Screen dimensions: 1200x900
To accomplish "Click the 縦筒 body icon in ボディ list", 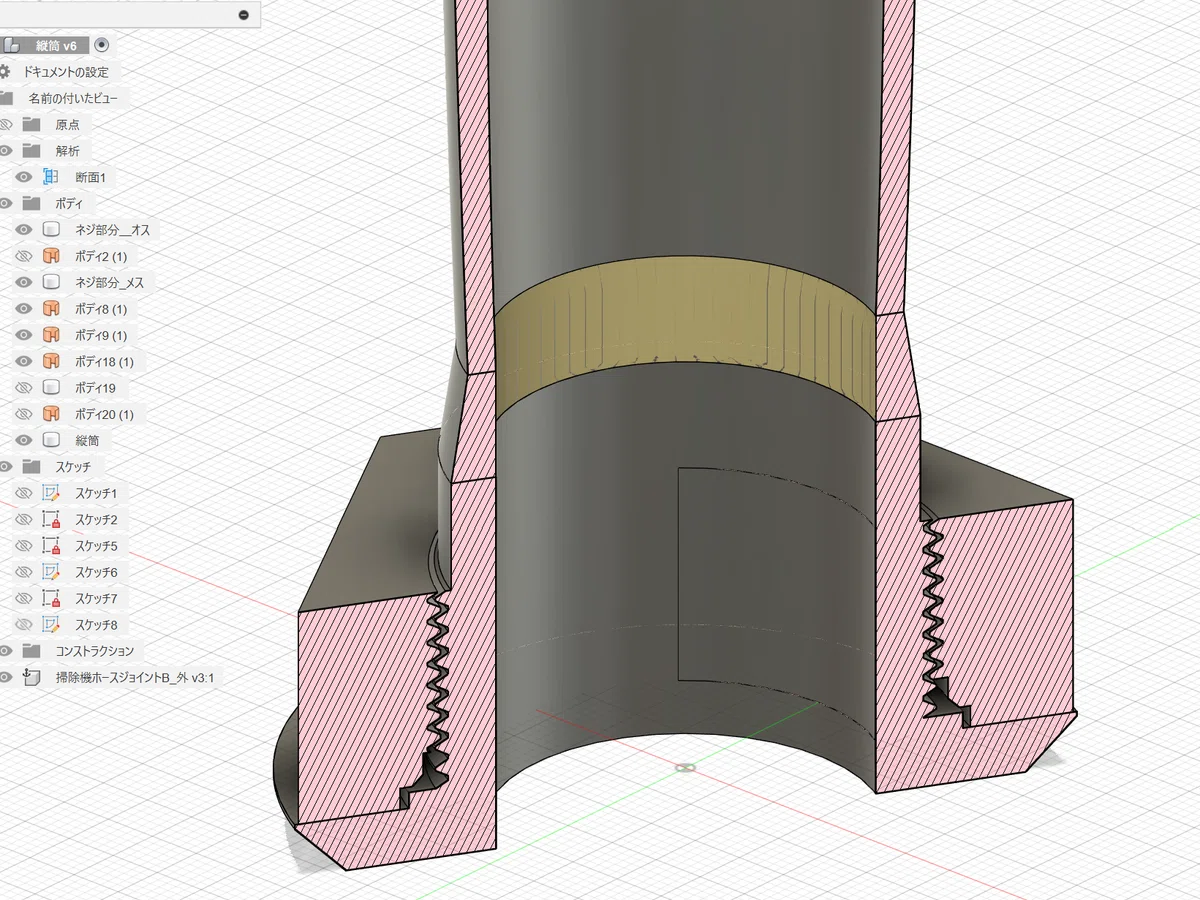I will point(51,440).
